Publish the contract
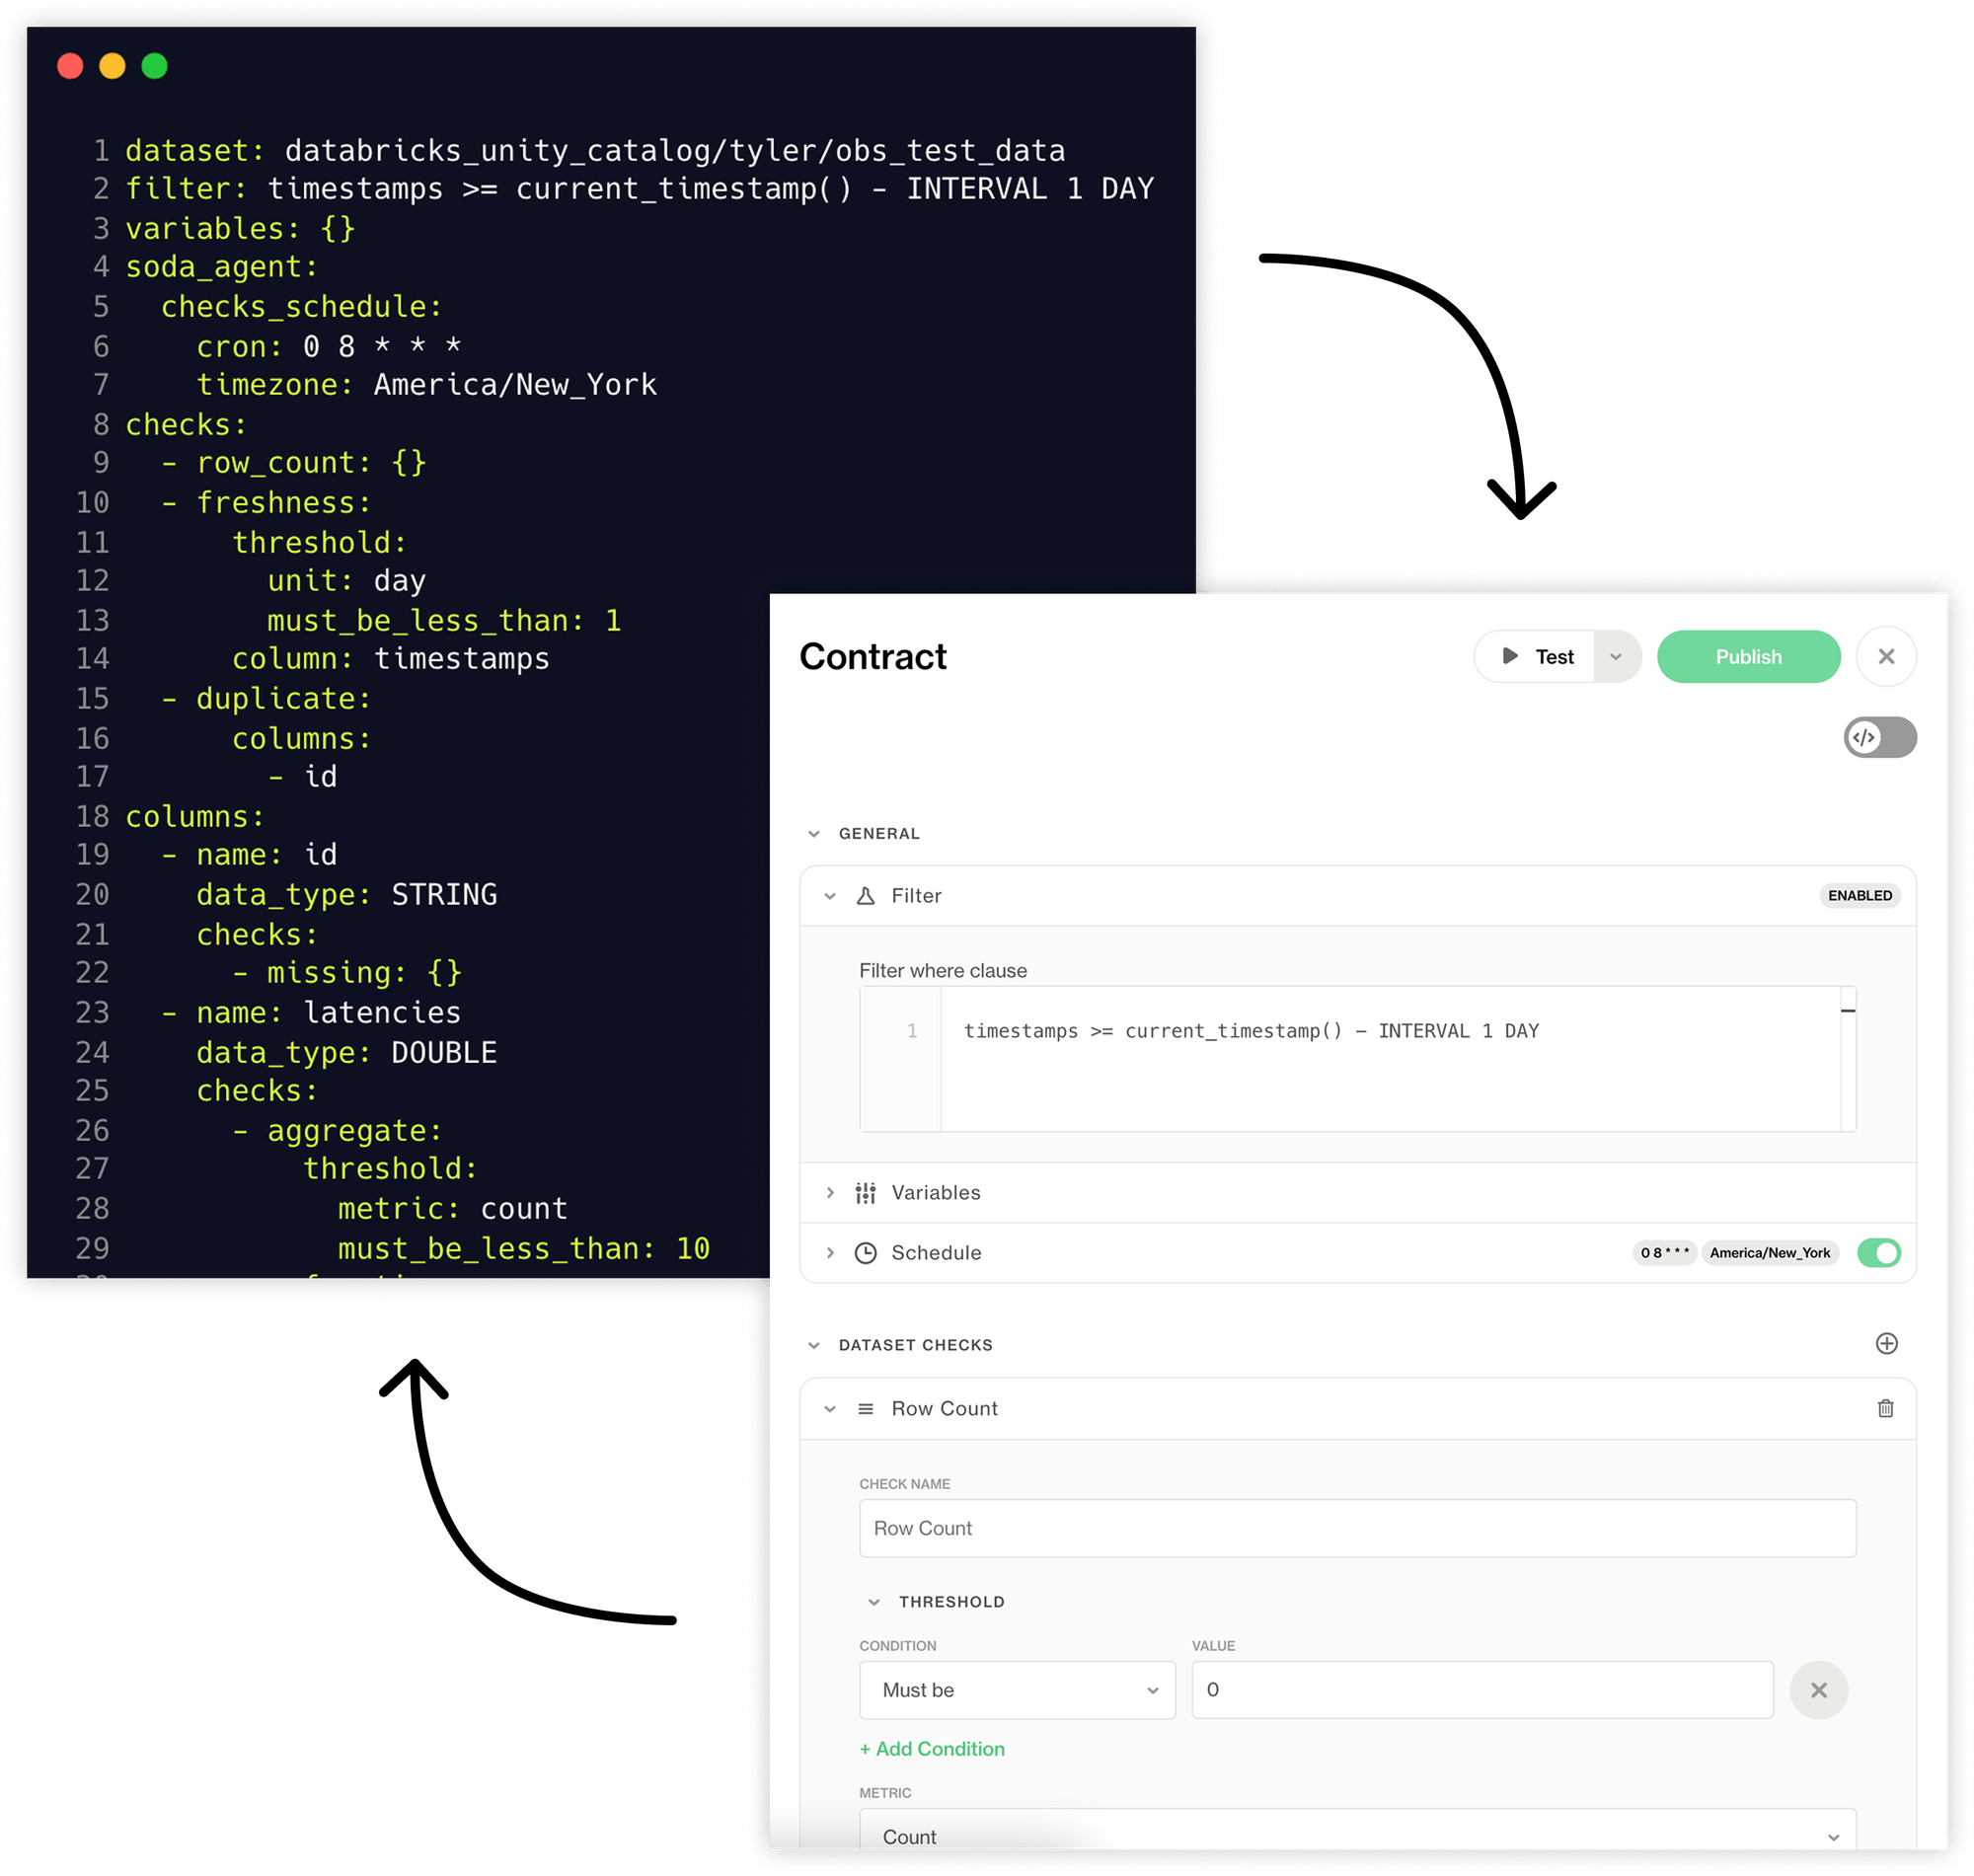Viewport: 1974px width, 1876px height. [1748, 656]
